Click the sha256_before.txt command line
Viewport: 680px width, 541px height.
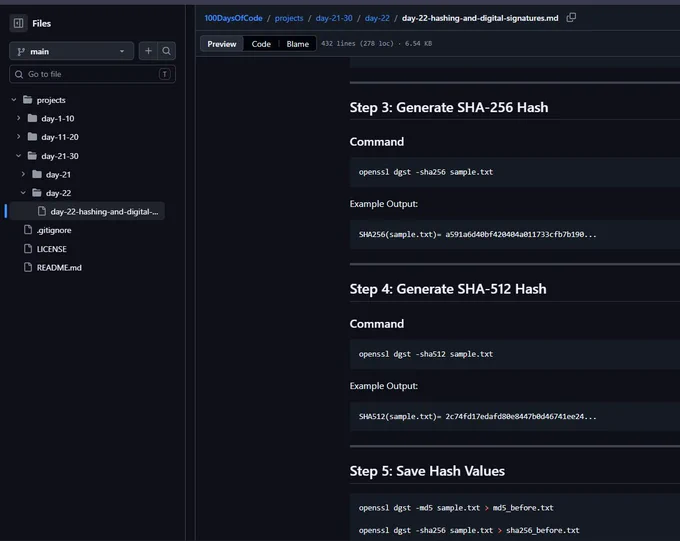pos(469,531)
